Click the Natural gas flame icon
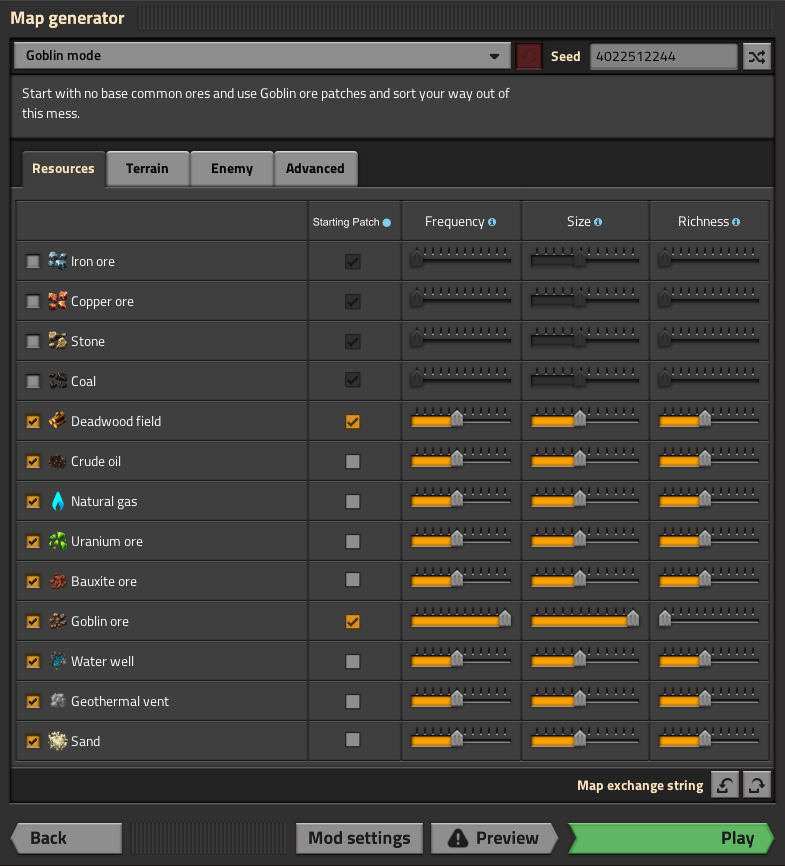 pyautogui.click(x=57, y=501)
